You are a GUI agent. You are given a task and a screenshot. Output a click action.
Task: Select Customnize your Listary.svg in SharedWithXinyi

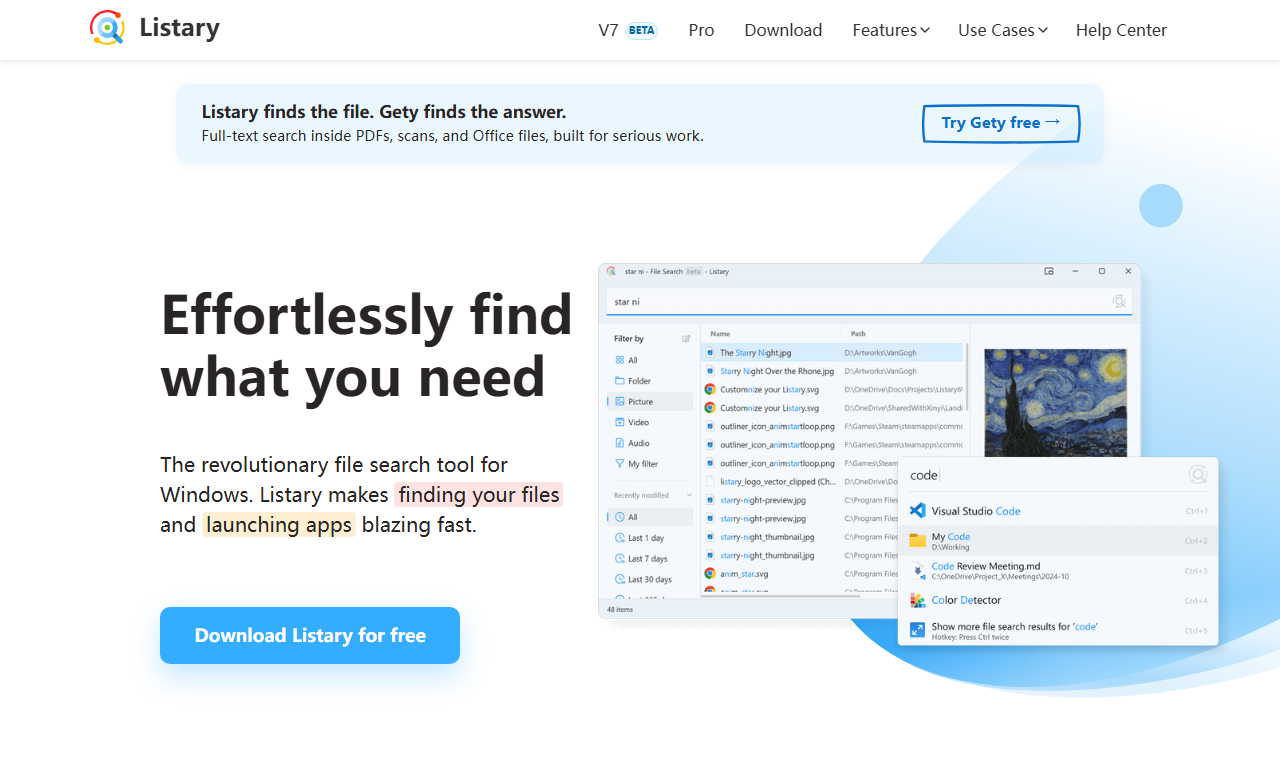(832, 408)
